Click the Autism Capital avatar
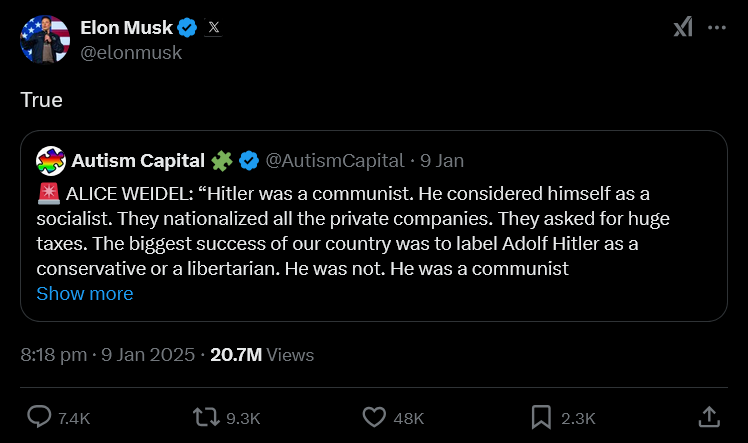 coord(50,160)
